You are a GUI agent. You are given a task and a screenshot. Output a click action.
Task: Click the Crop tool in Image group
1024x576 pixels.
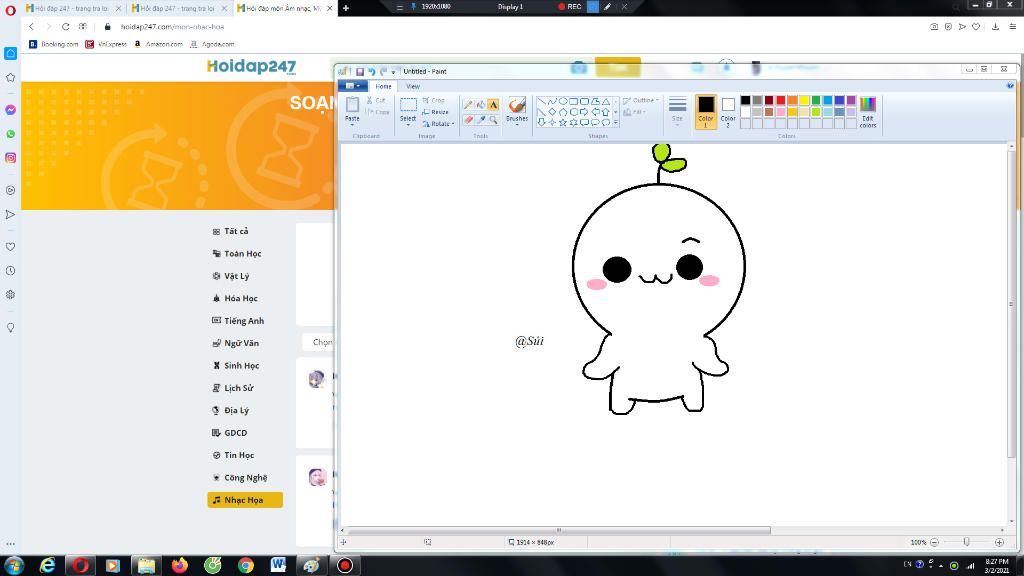click(434, 101)
